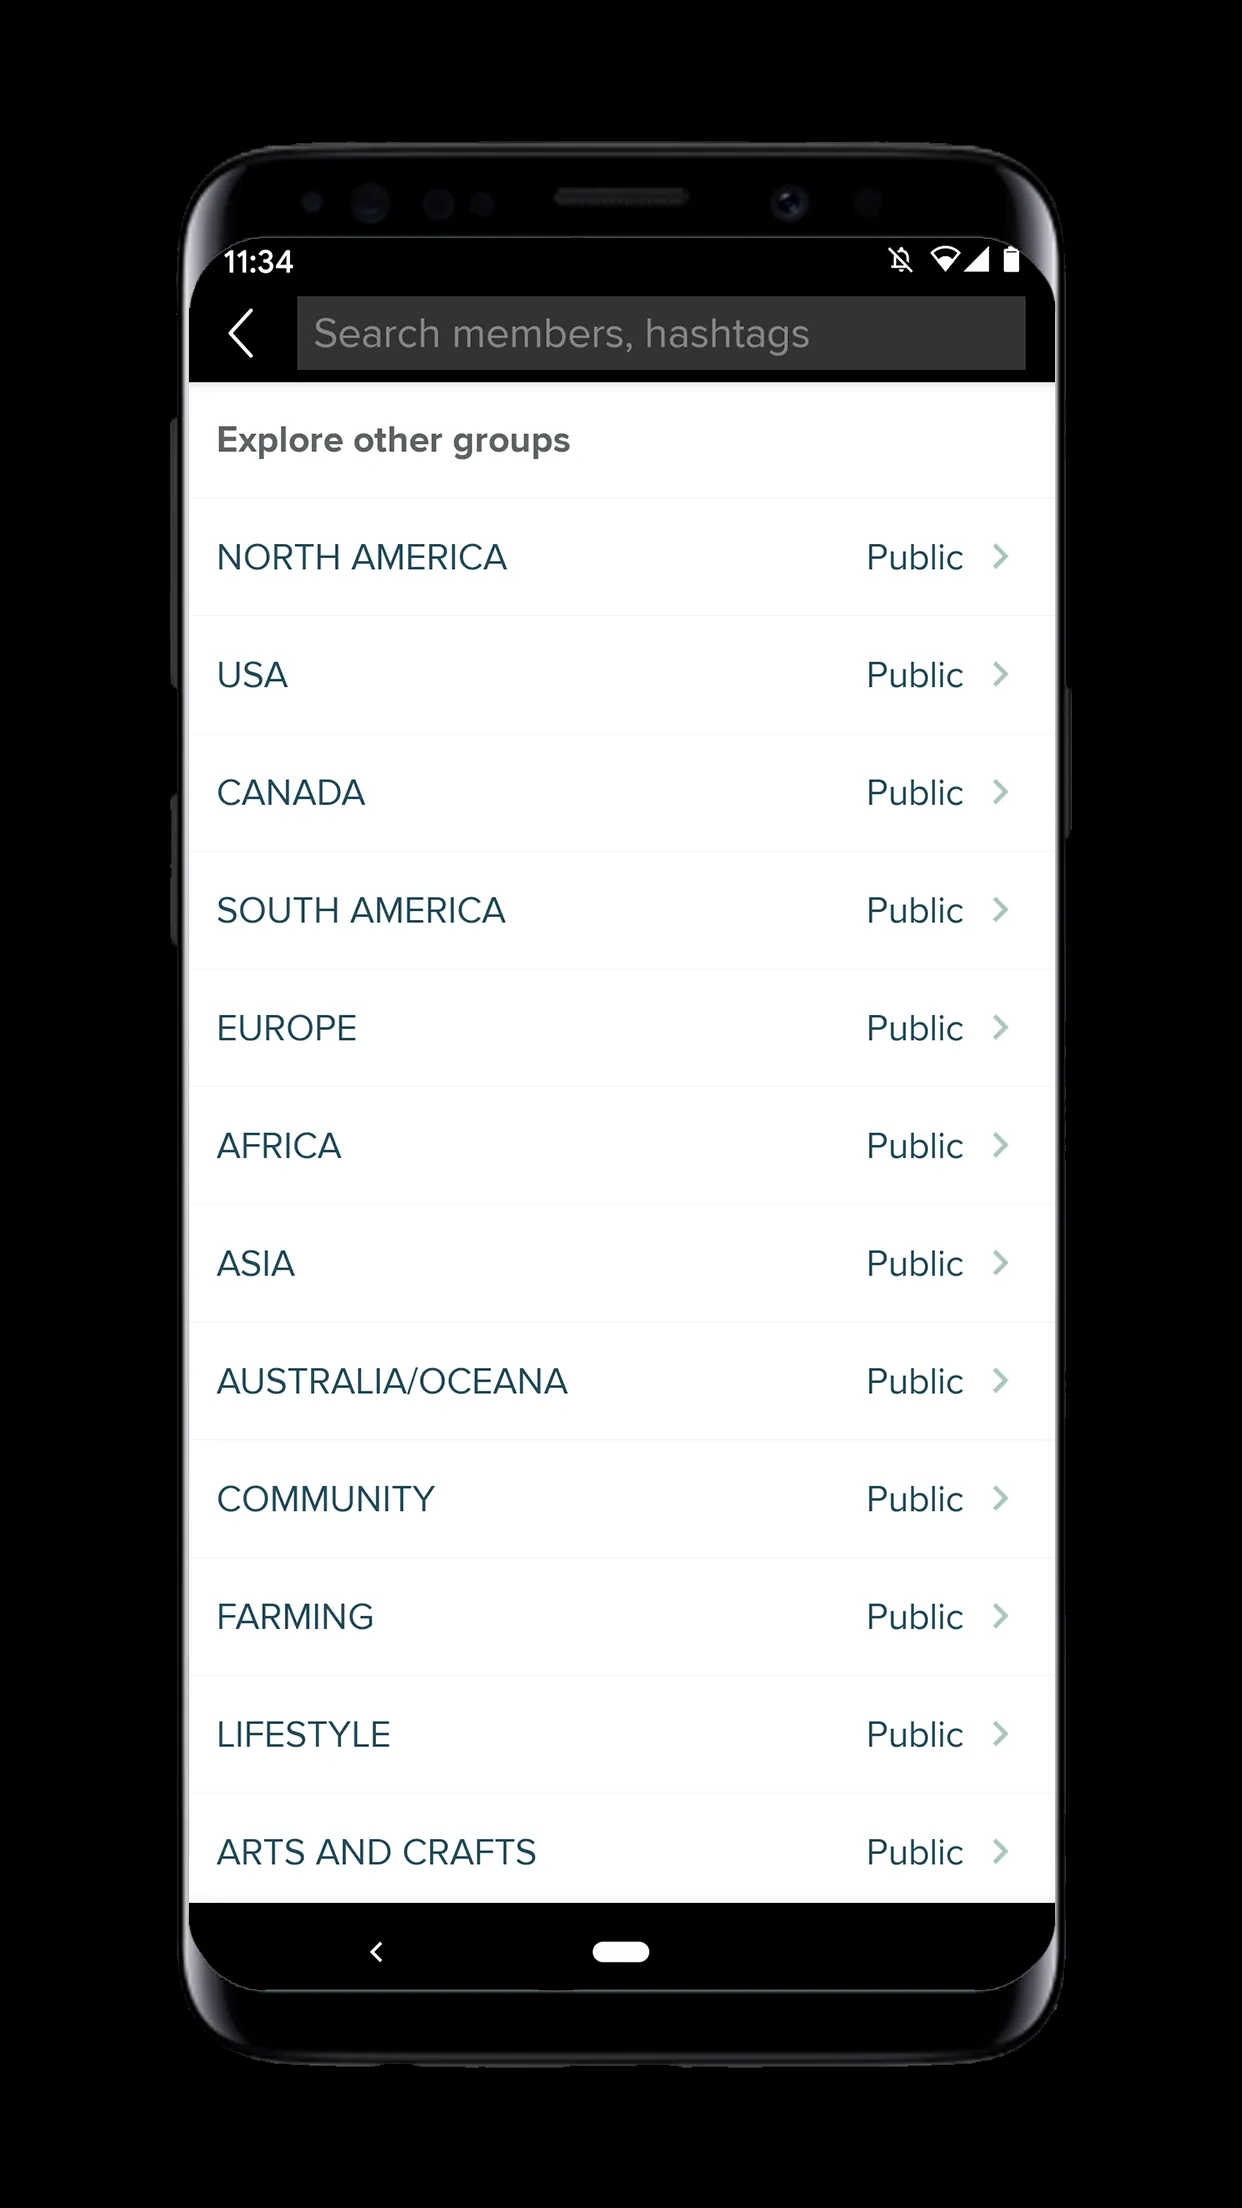
Task: Open the FARMING group
Action: coord(621,1617)
